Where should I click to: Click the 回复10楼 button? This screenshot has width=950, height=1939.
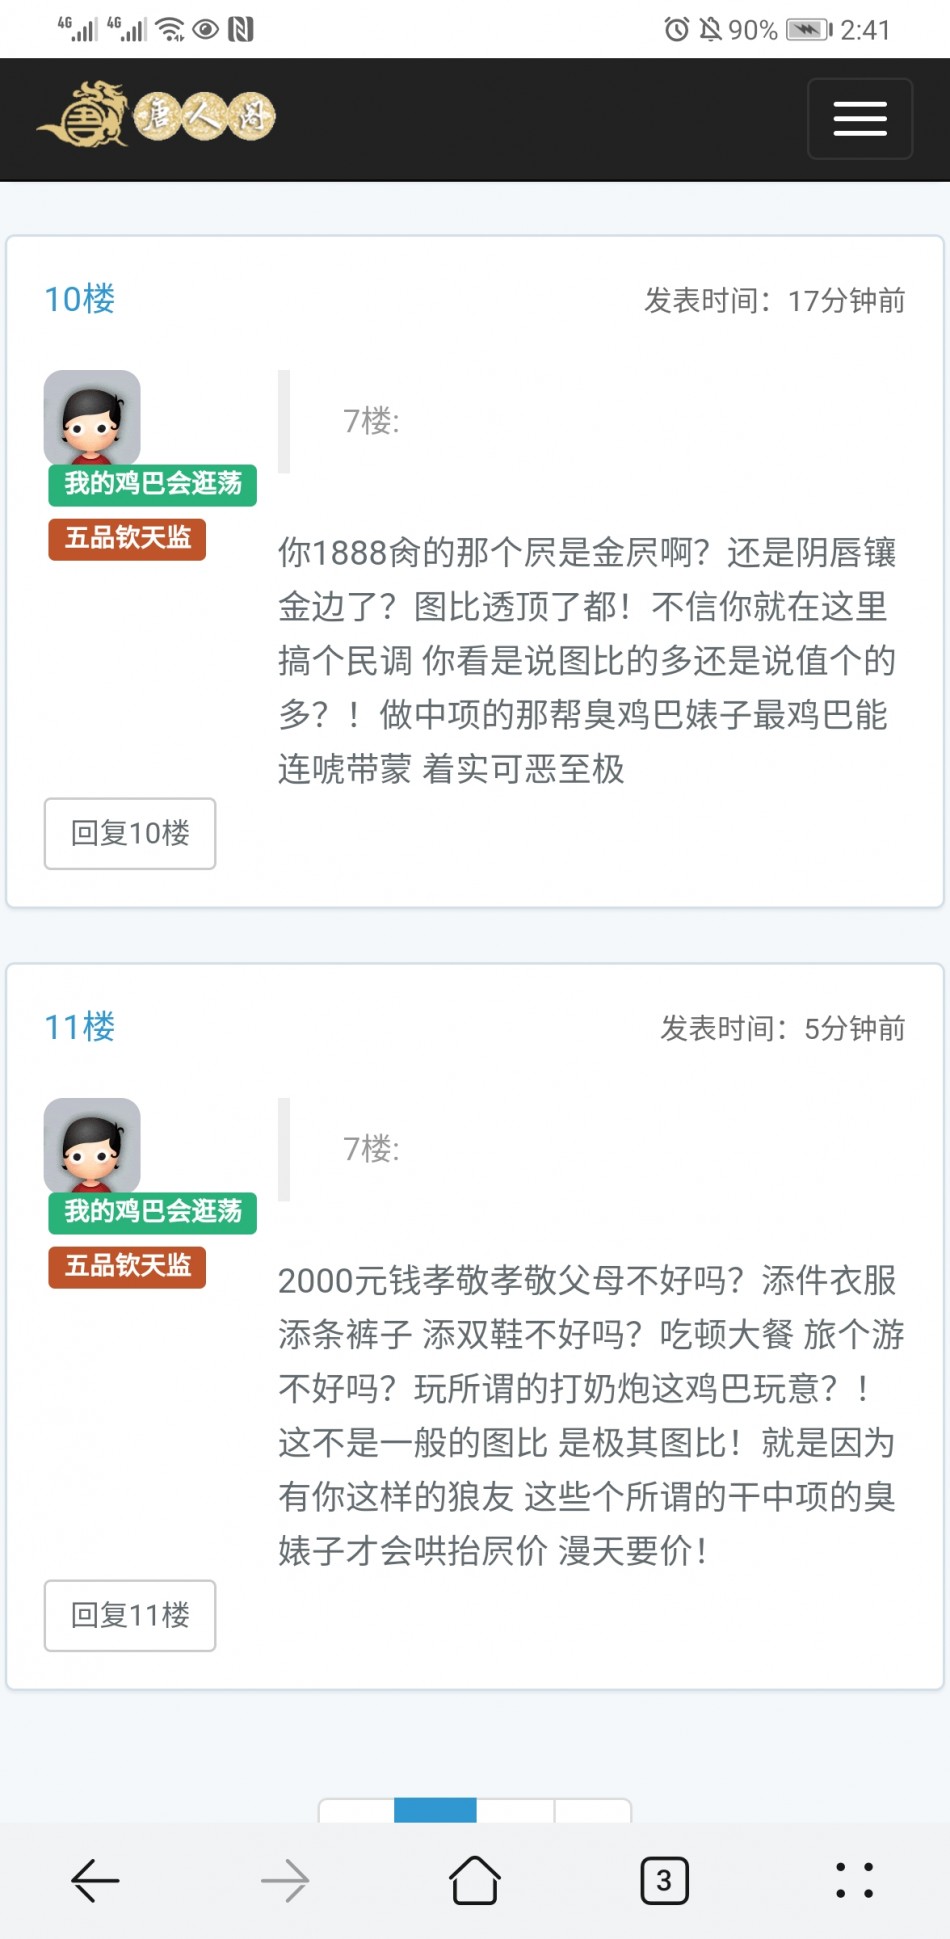pyautogui.click(x=130, y=833)
